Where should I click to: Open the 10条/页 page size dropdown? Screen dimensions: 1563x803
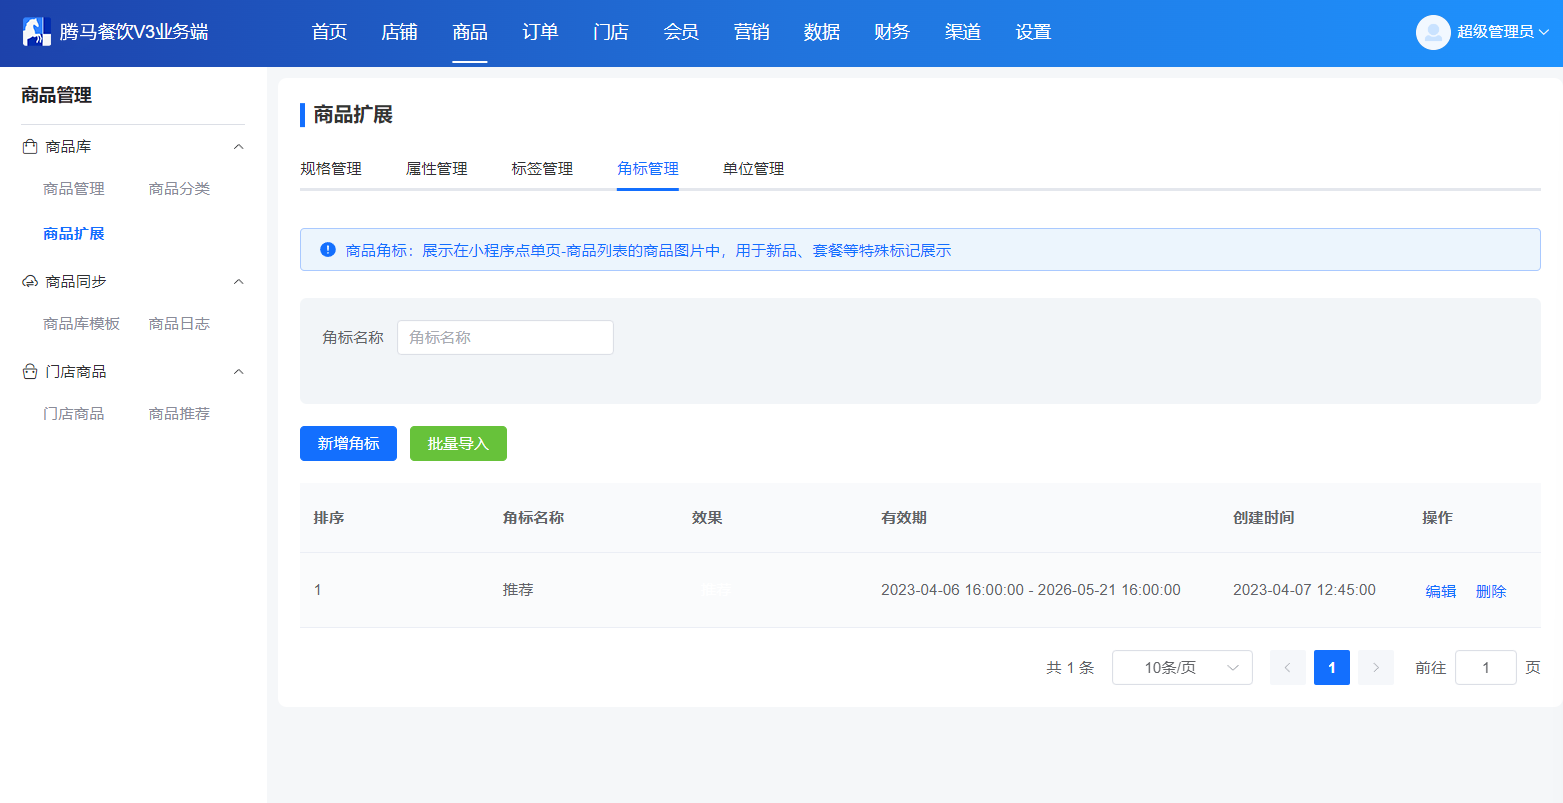click(x=1182, y=667)
